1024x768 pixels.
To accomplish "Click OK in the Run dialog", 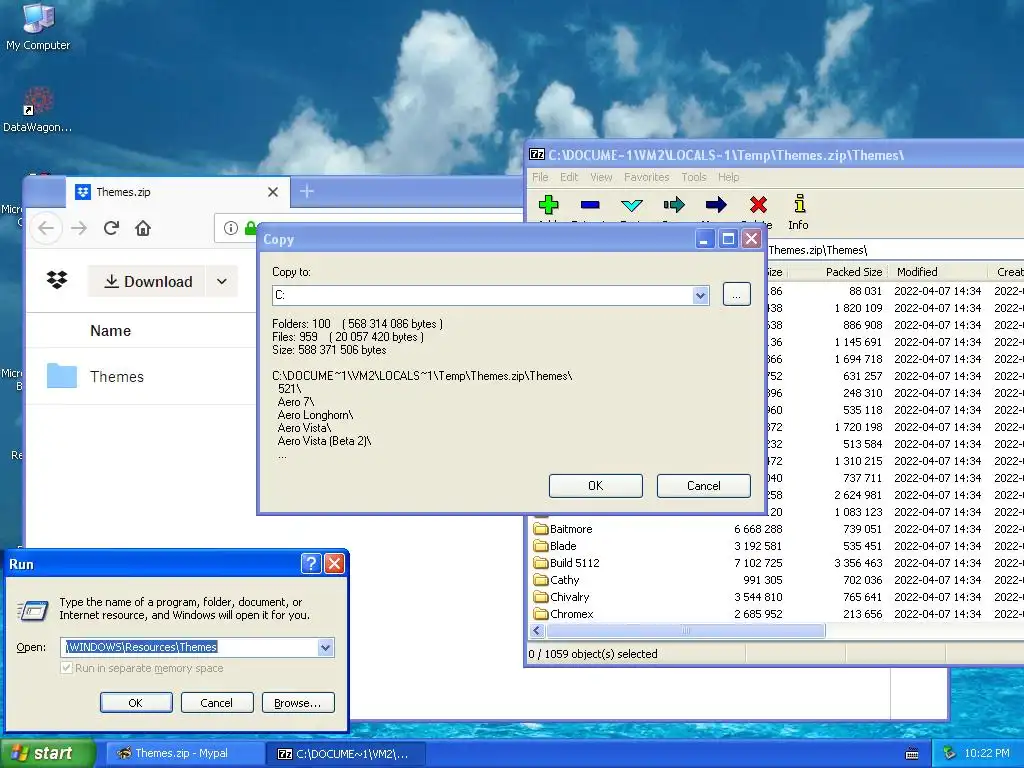I will click(136, 703).
